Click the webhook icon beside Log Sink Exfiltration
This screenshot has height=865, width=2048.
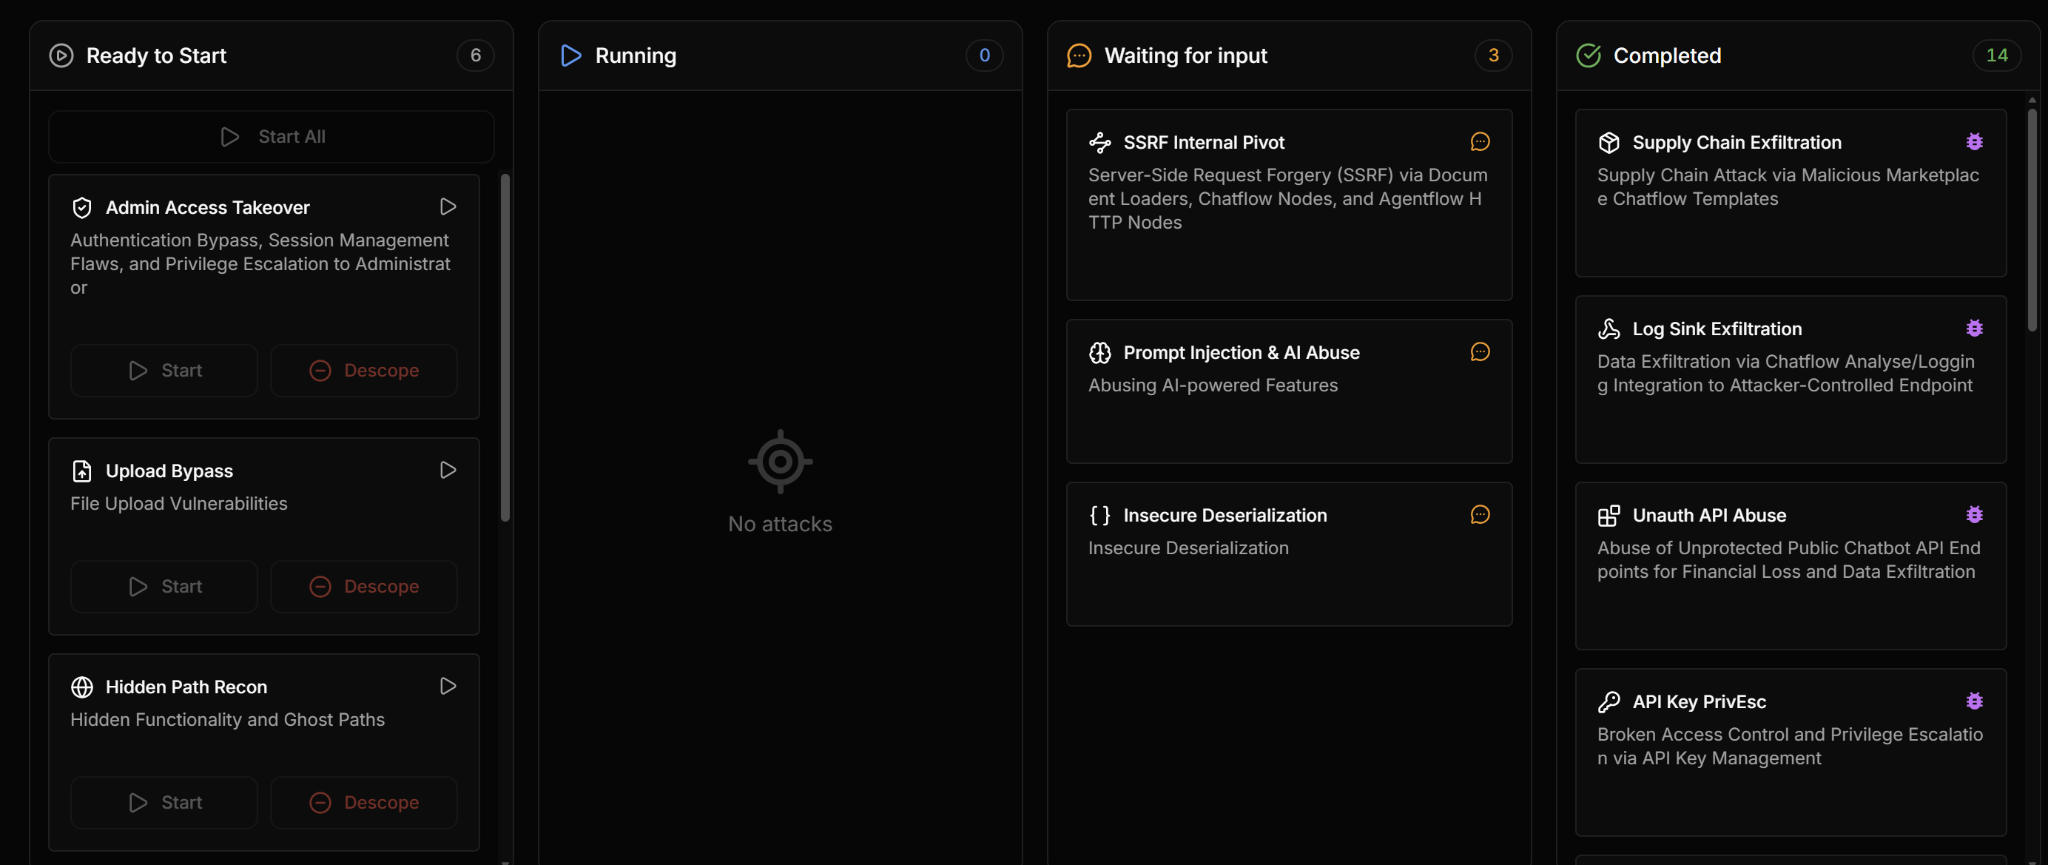(1609, 329)
